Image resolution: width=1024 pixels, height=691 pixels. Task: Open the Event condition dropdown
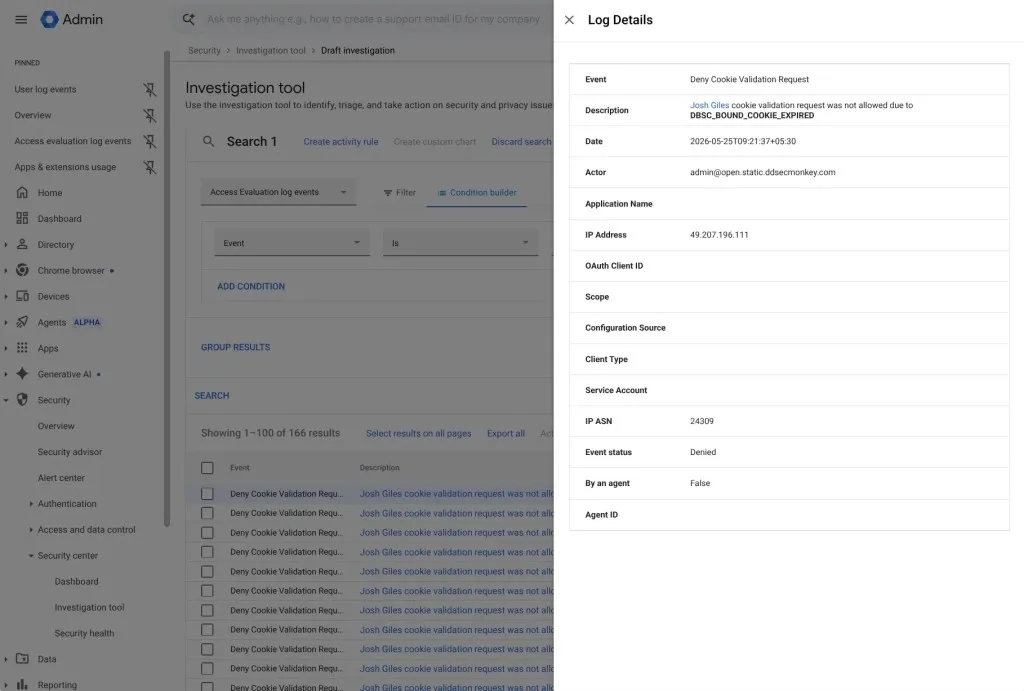pyautogui.click(x=292, y=242)
